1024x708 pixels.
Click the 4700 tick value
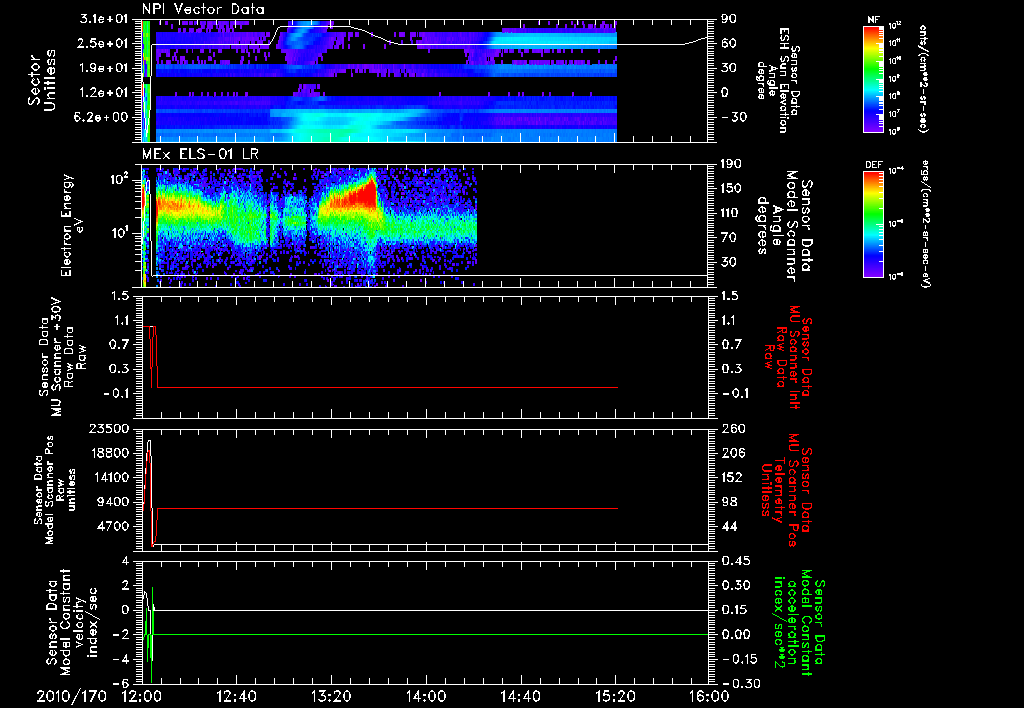coord(115,526)
